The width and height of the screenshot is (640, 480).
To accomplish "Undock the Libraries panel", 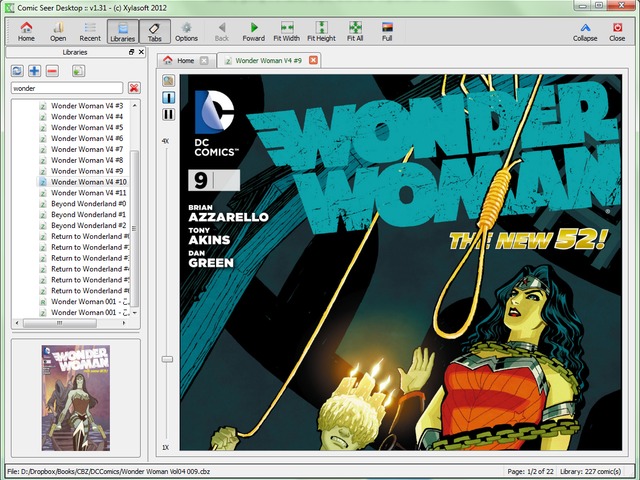I will 131,52.
